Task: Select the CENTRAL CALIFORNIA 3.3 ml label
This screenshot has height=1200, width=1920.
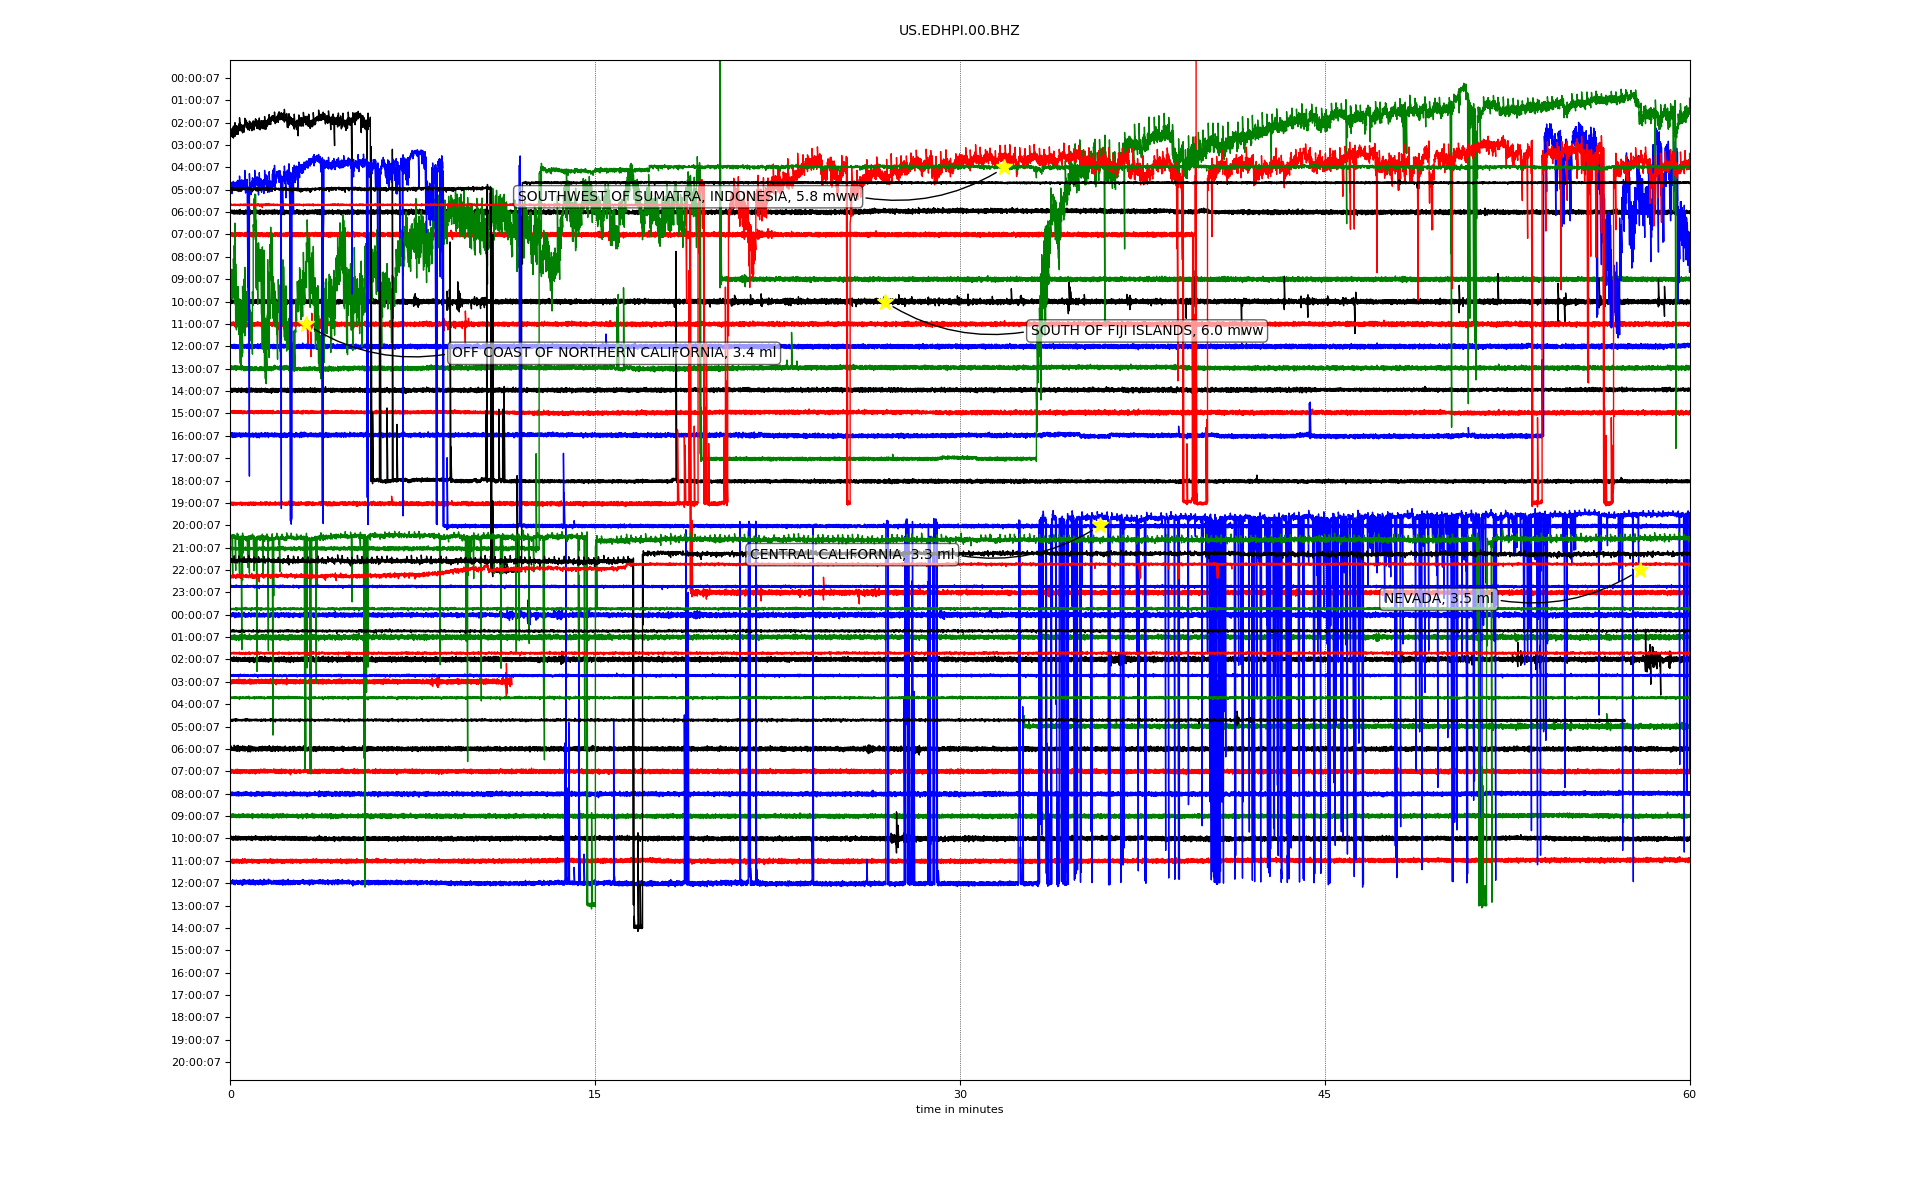Action: pos(851,555)
